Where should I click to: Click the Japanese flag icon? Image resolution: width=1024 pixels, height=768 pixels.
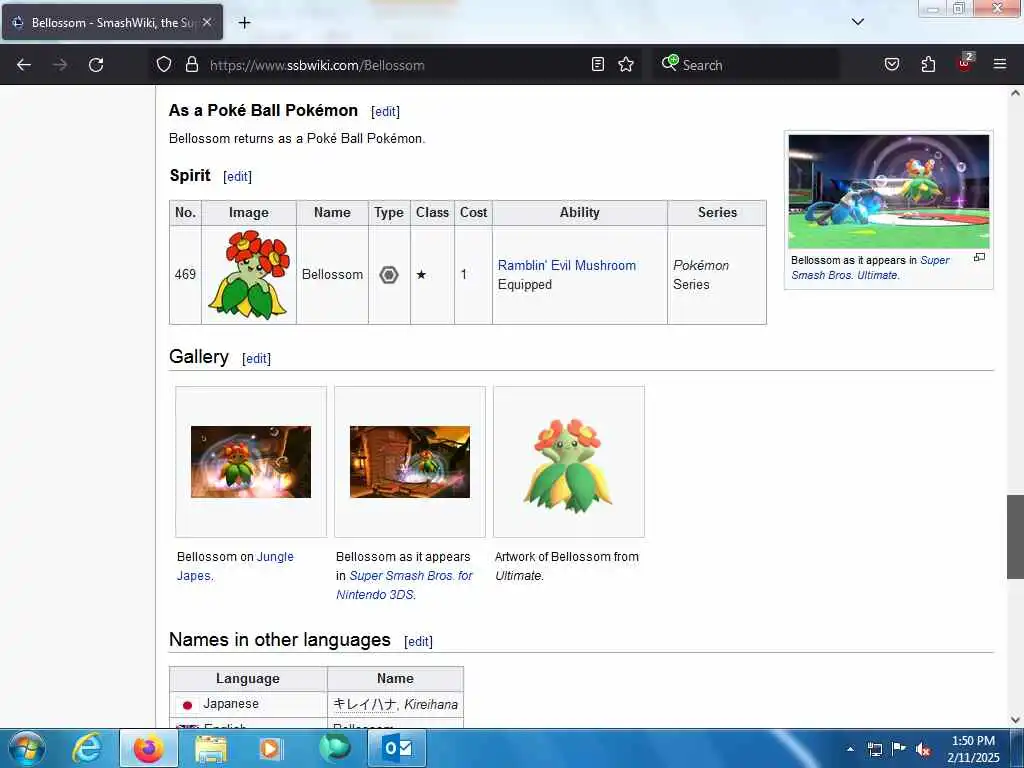(187, 705)
